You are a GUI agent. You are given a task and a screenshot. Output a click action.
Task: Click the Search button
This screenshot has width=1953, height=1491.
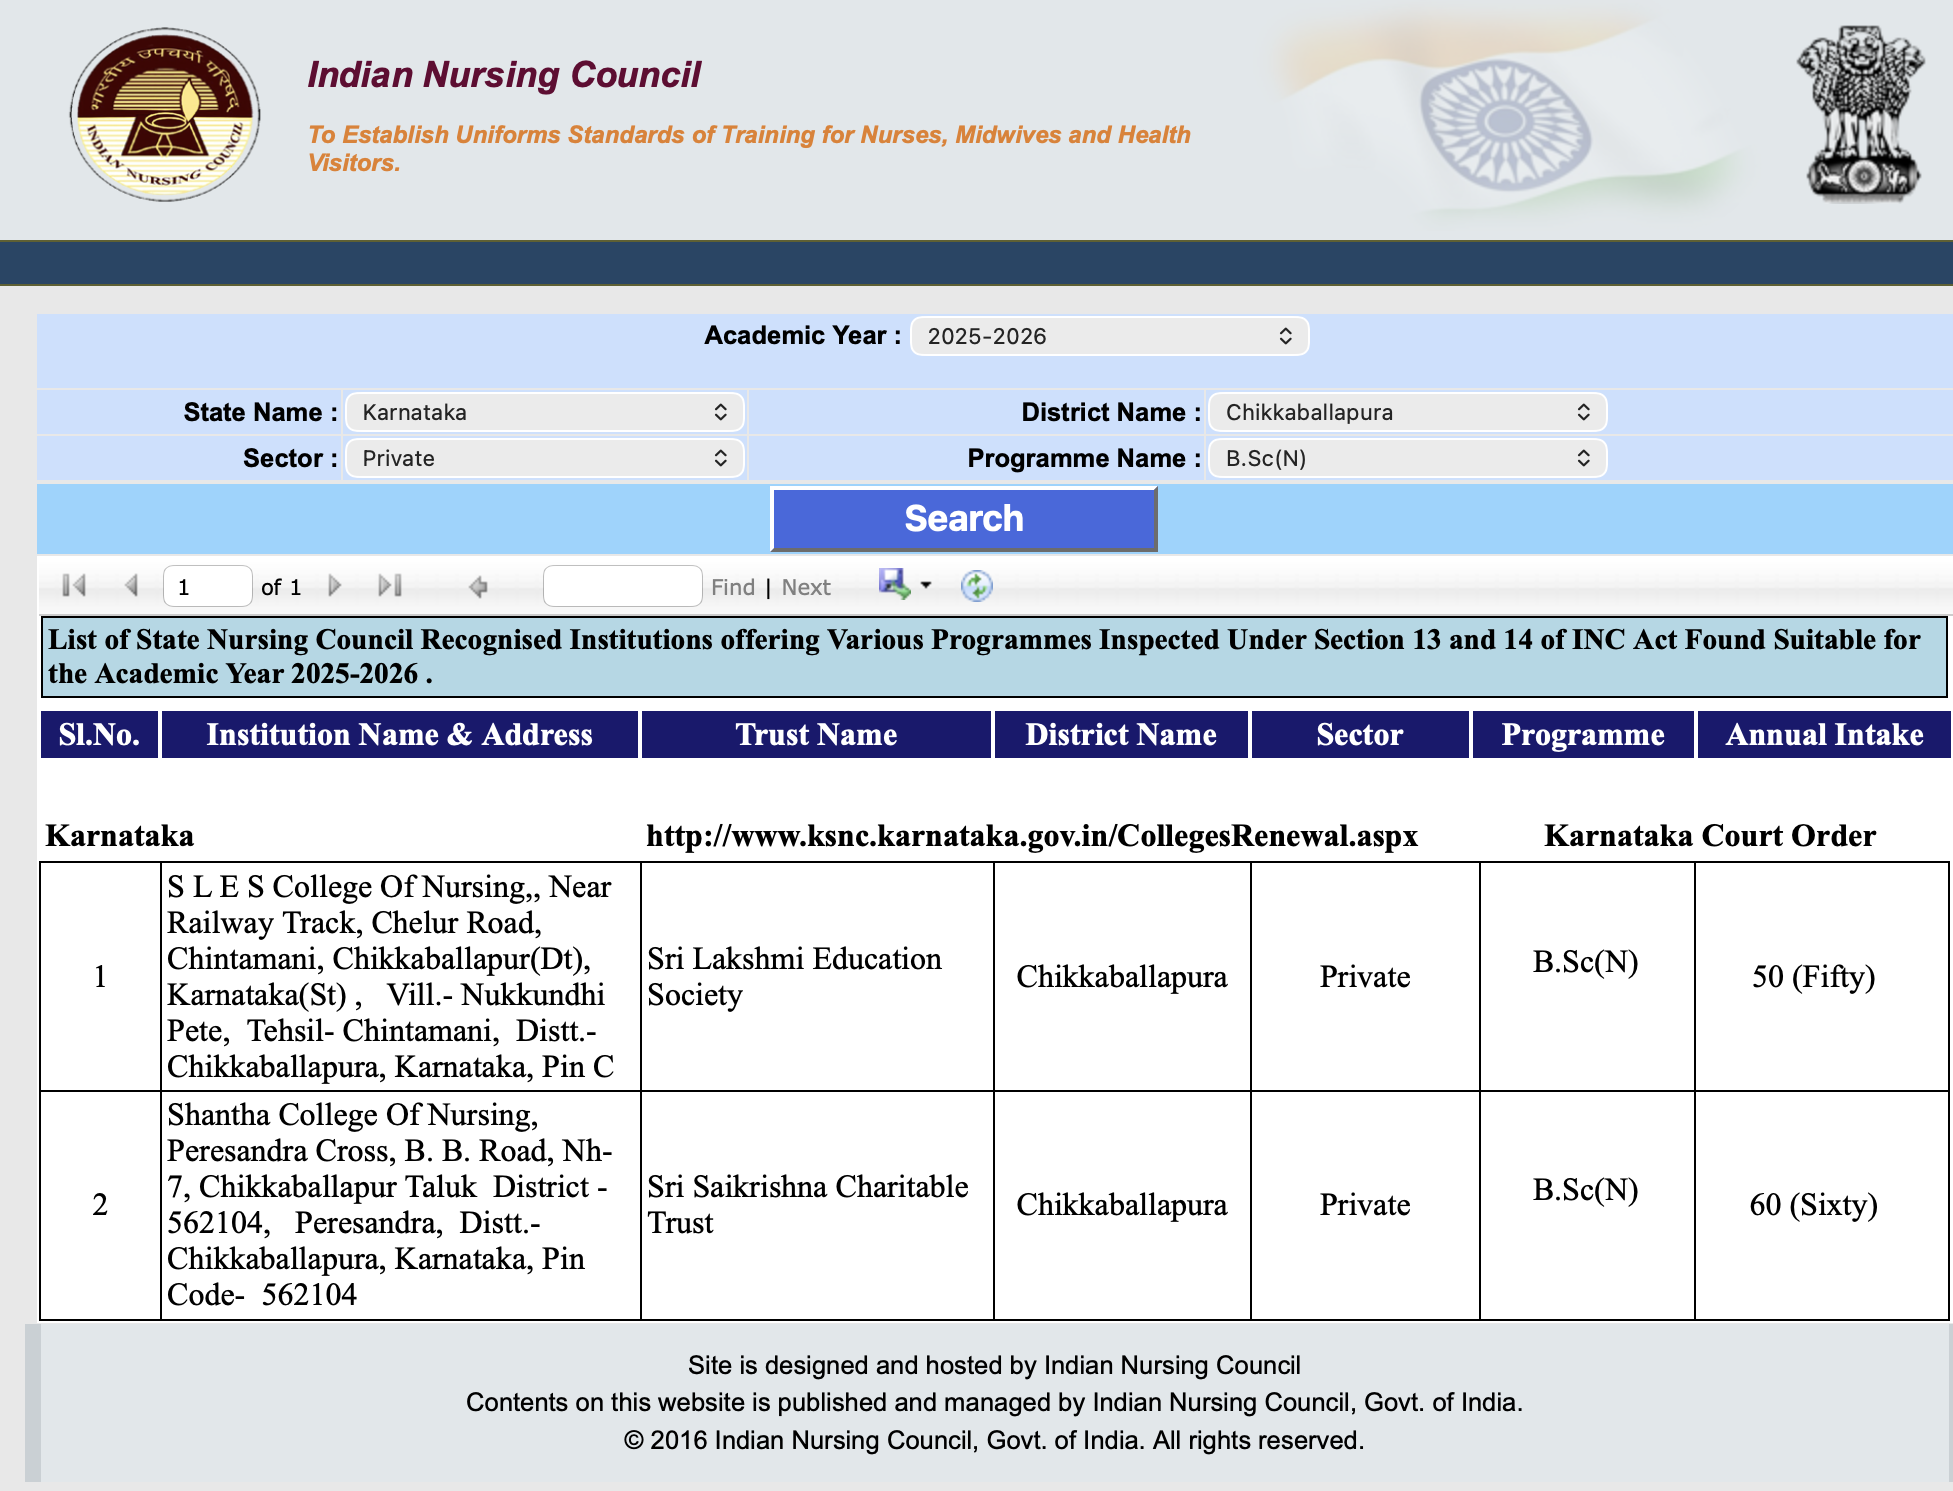[x=964, y=519]
